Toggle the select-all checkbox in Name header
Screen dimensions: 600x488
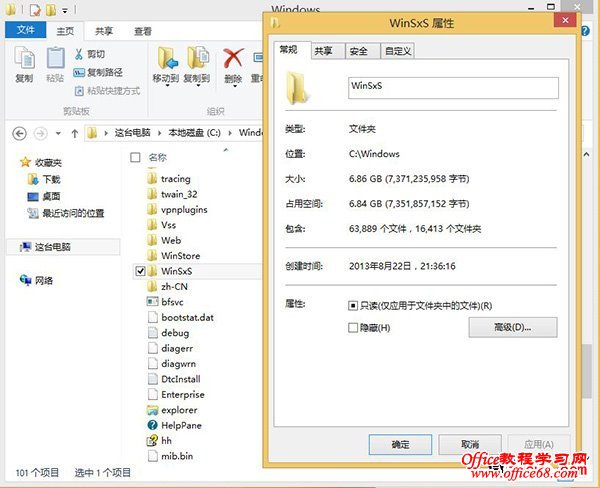(x=135, y=157)
